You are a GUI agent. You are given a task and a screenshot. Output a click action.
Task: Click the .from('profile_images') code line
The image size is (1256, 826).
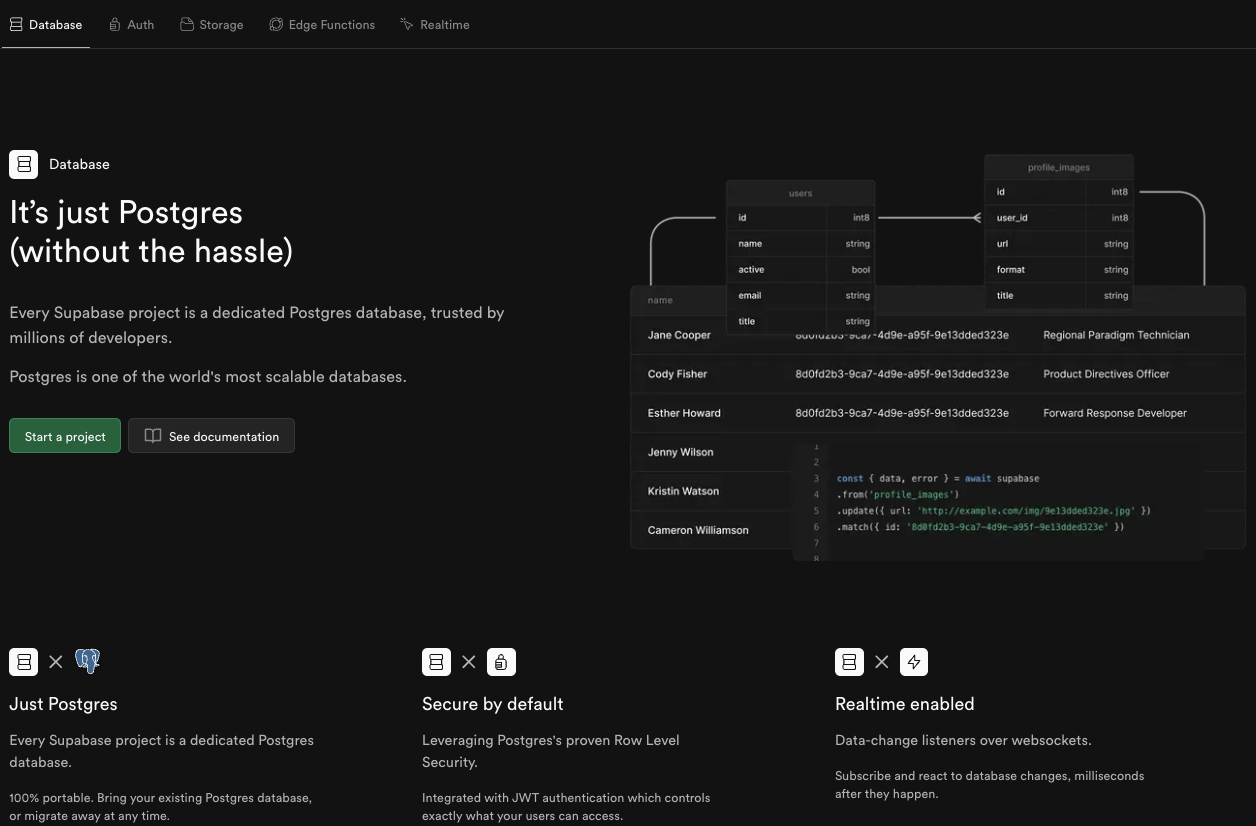coord(898,494)
